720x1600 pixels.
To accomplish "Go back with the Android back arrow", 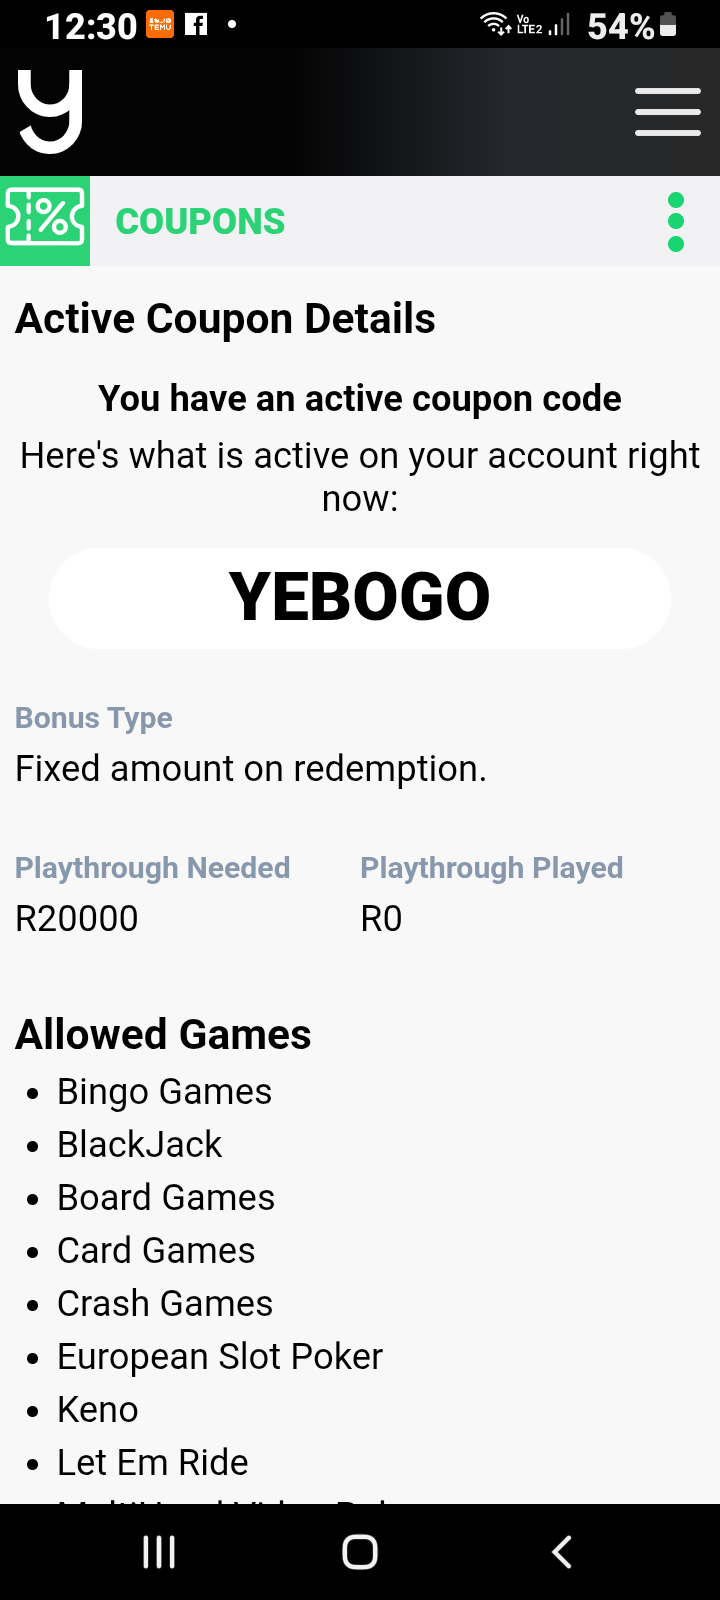I will [x=562, y=1552].
